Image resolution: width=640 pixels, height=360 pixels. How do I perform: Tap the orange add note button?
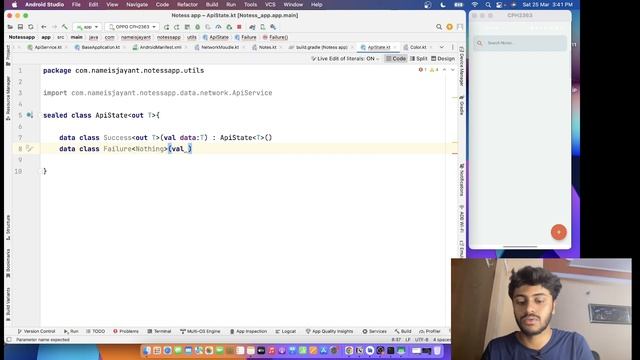tap(559, 232)
